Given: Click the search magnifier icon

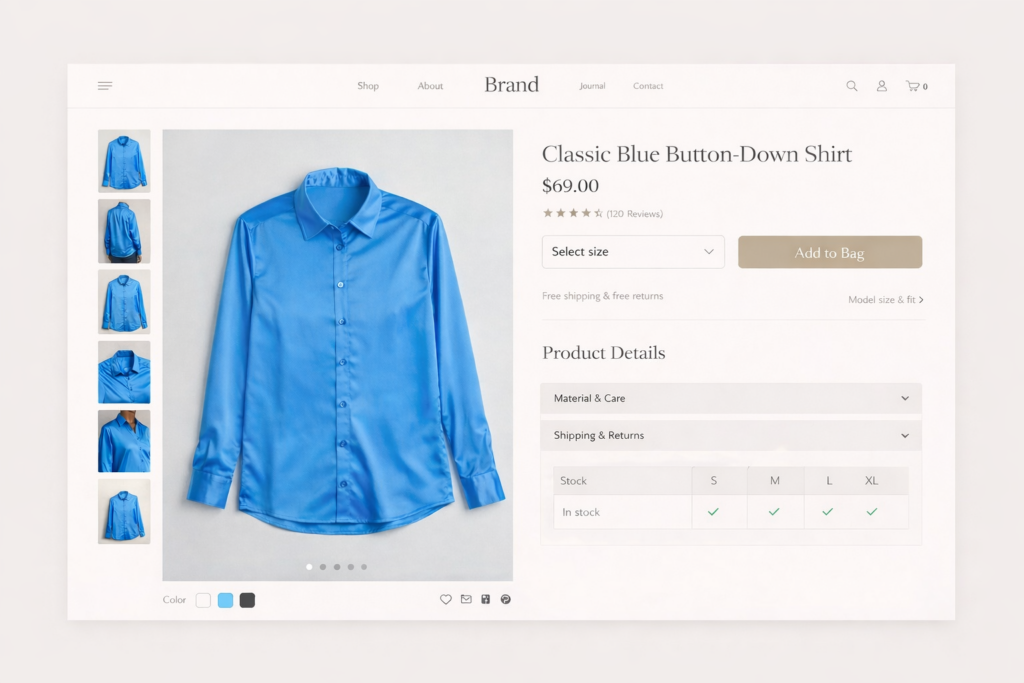Looking at the screenshot, I should [x=852, y=86].
